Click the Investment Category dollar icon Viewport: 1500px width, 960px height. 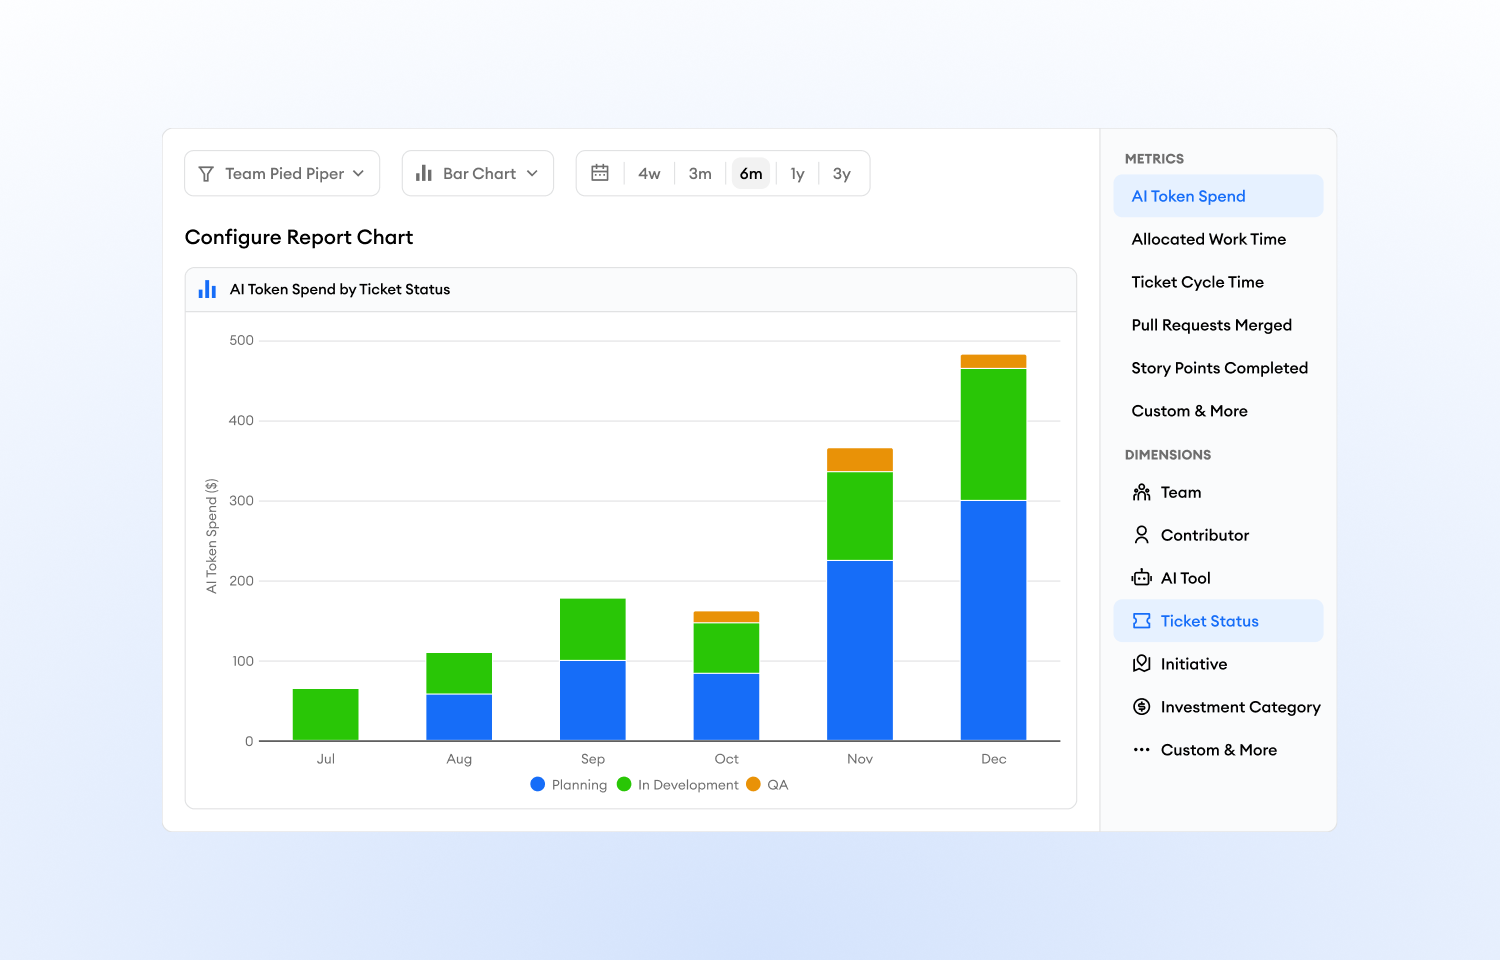[x=1142, y=707]
